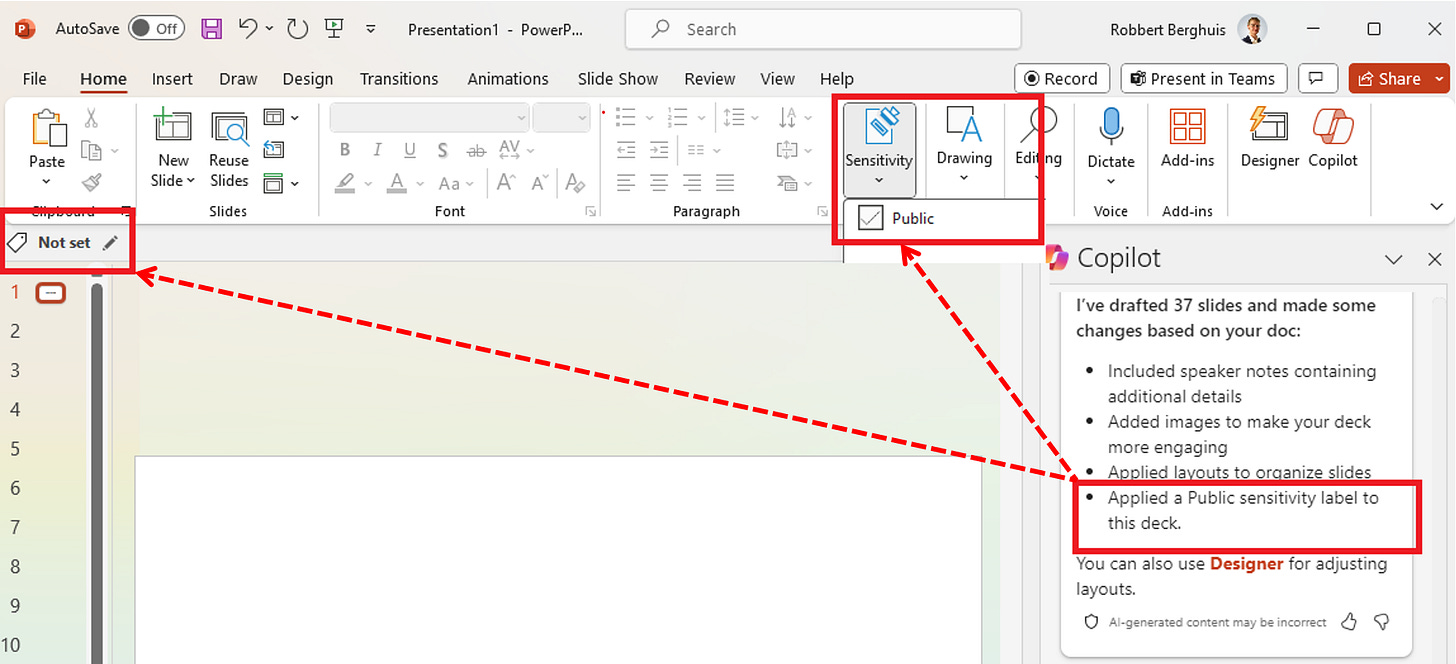Screen dimensions: 1456x664
Task: Click the Undo arrow icon
Action: (248, 29)
